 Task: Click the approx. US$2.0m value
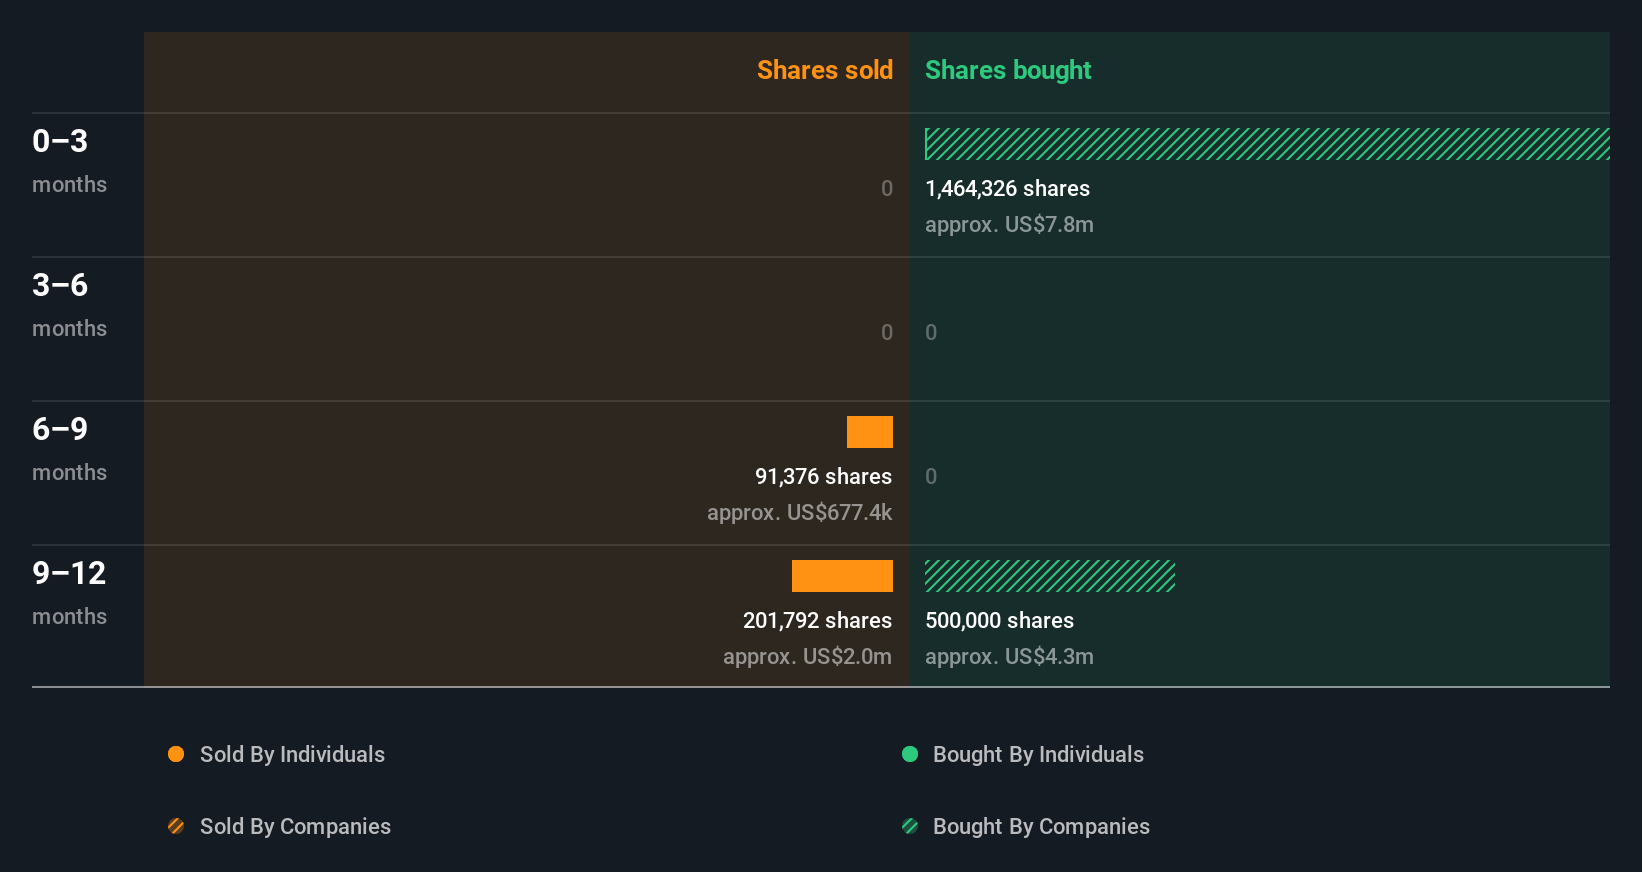(x=807, y=657)
